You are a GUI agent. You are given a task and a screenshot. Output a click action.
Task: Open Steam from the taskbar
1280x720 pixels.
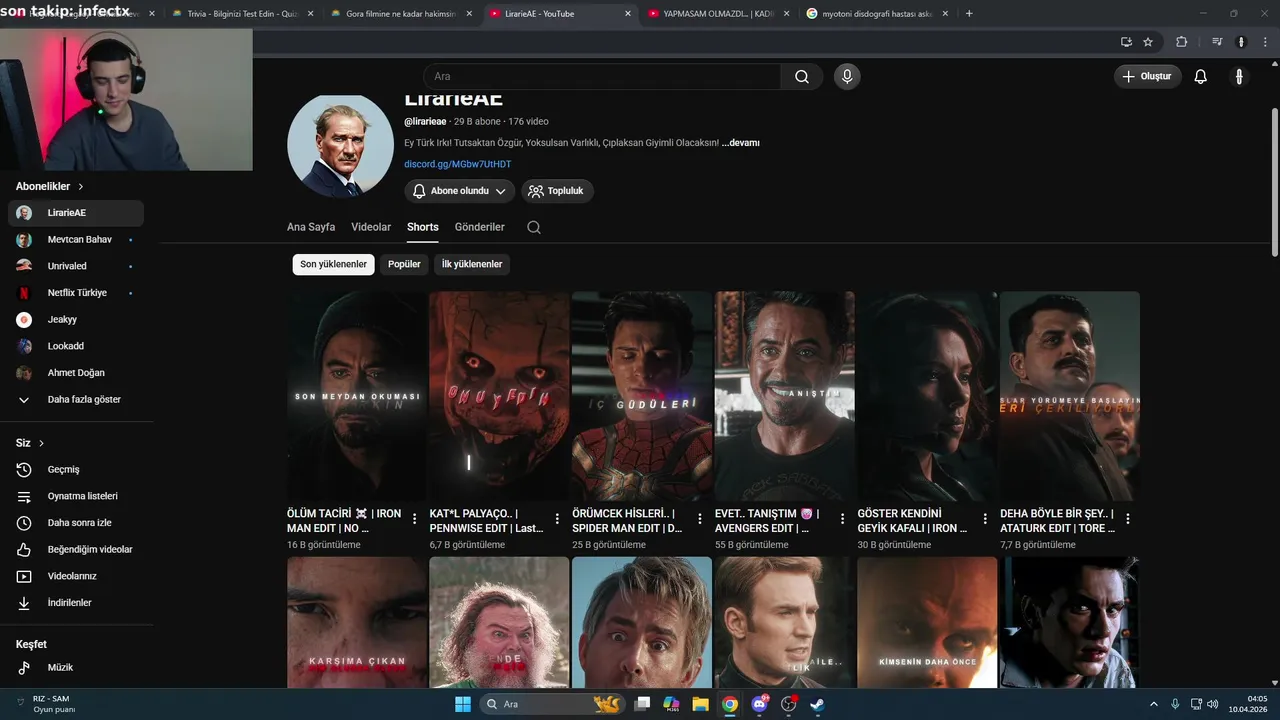(817, 704)
